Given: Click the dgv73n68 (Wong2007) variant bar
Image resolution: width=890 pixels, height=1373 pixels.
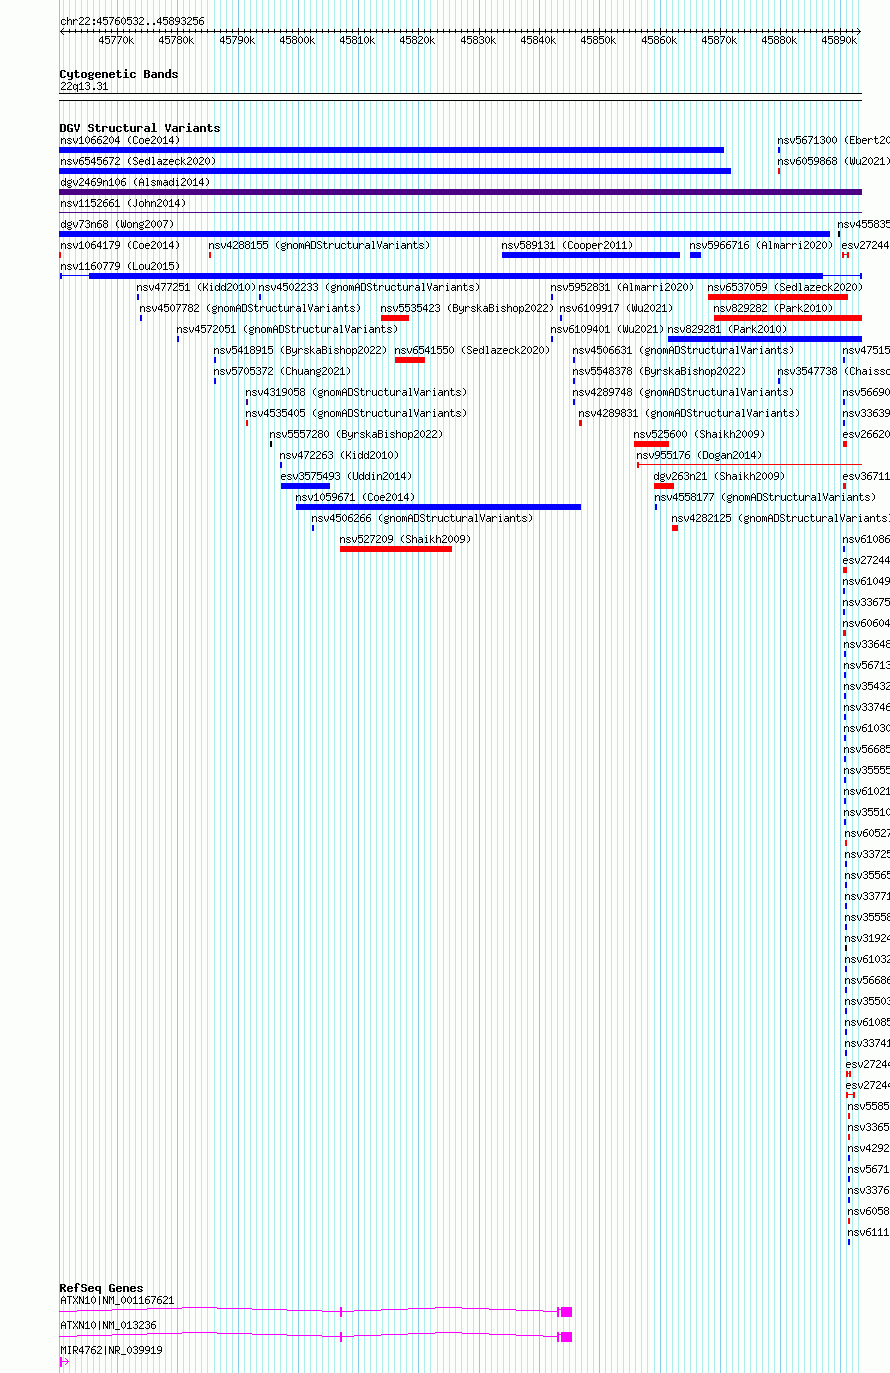Looking at the screenshot, I should (444, 234).
